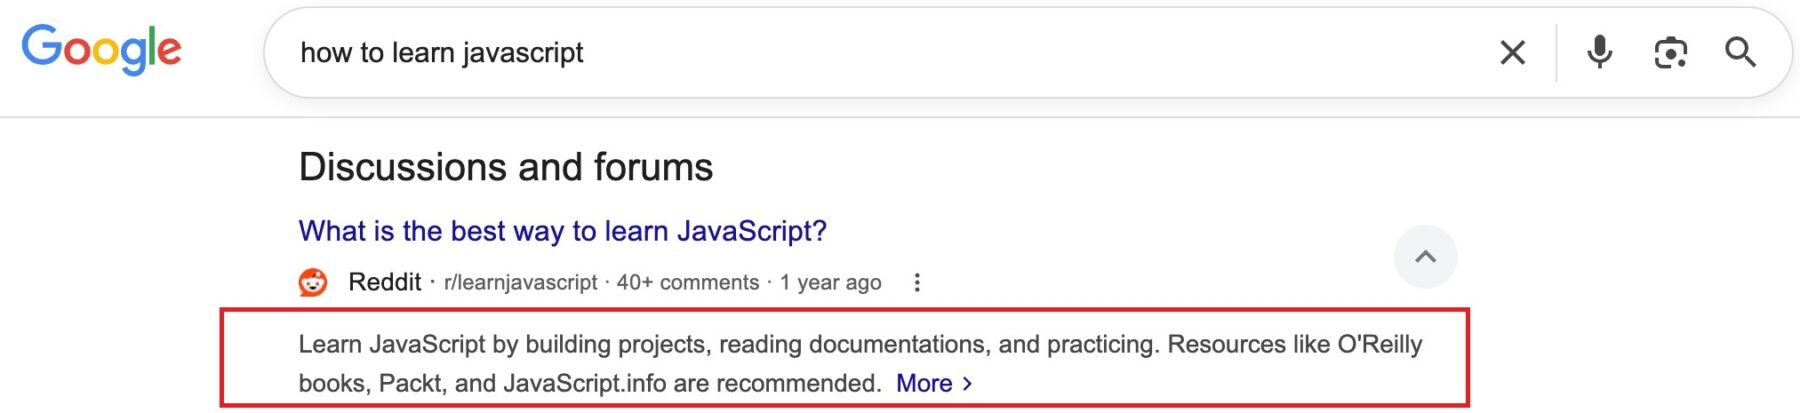
Task: Expand the snippet via the More link
Action: tap(924, 384)
